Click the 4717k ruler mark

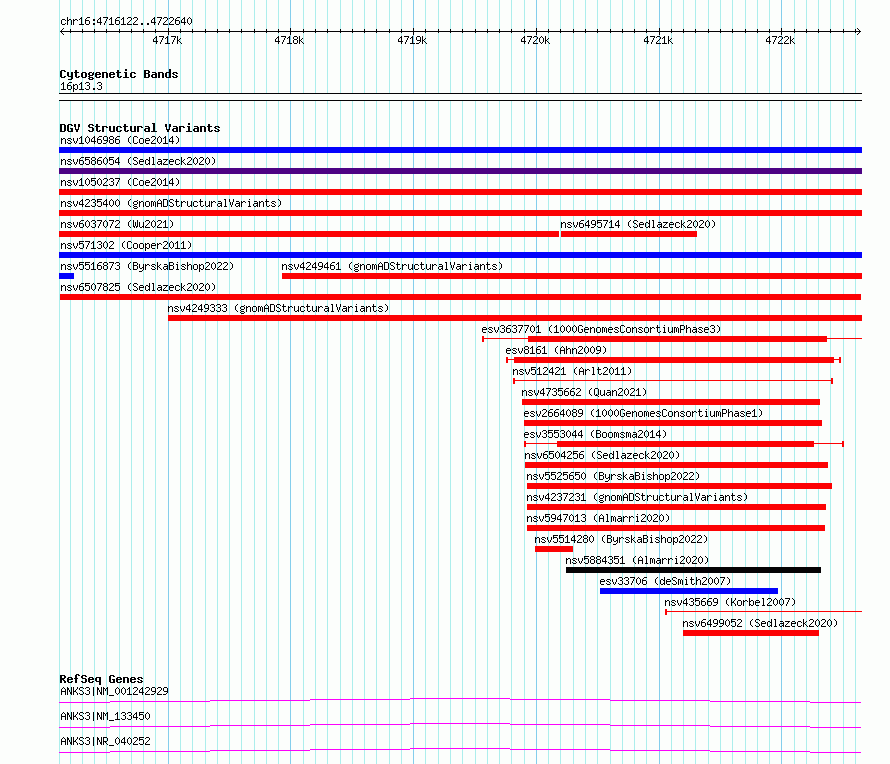167,40
